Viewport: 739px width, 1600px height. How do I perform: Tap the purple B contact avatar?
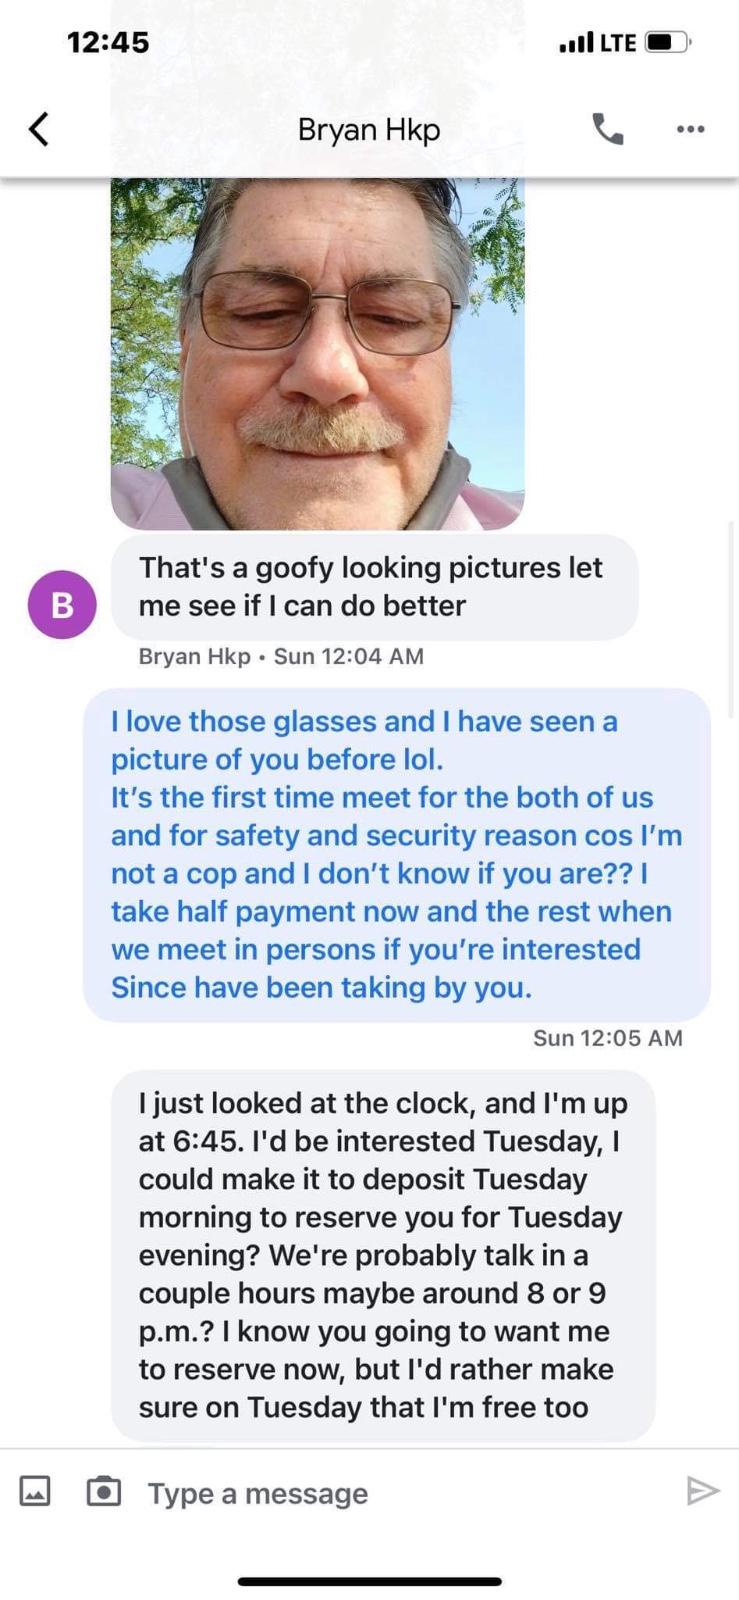(x=62, y=604)
